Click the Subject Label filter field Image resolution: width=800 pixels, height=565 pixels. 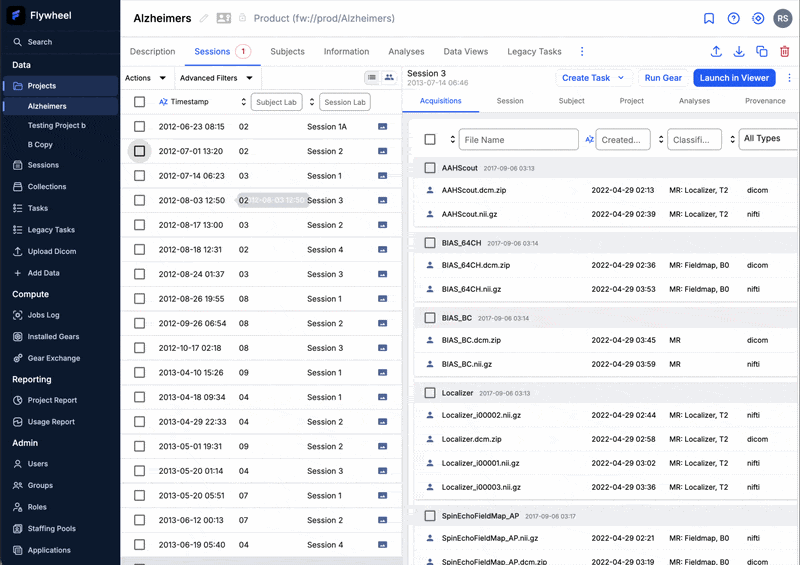coord(277,102)
